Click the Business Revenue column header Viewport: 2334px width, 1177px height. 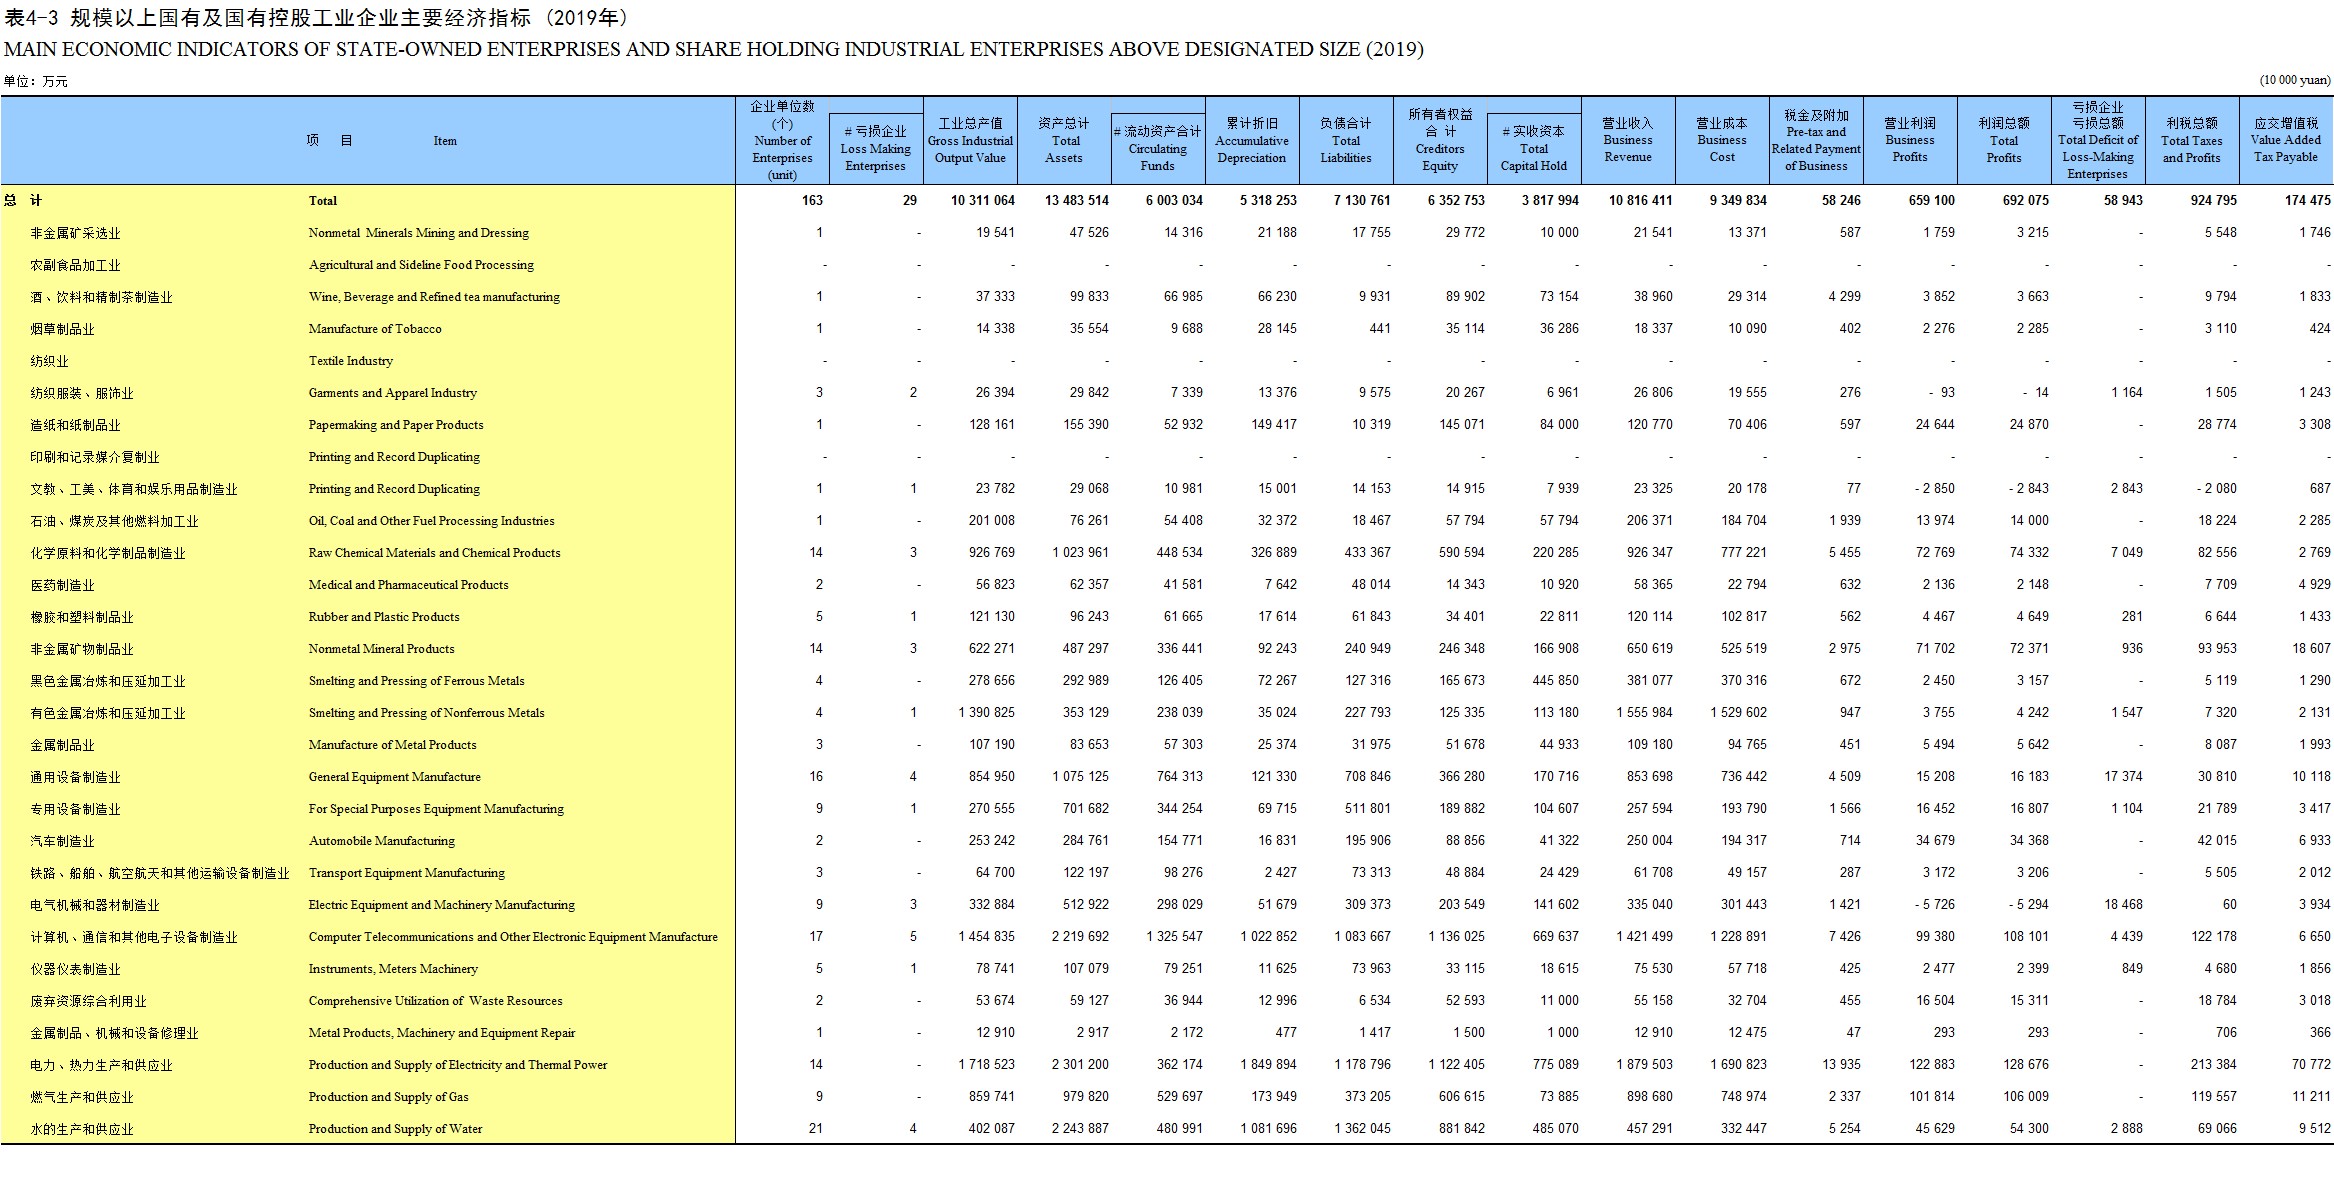pos(1628,140)
